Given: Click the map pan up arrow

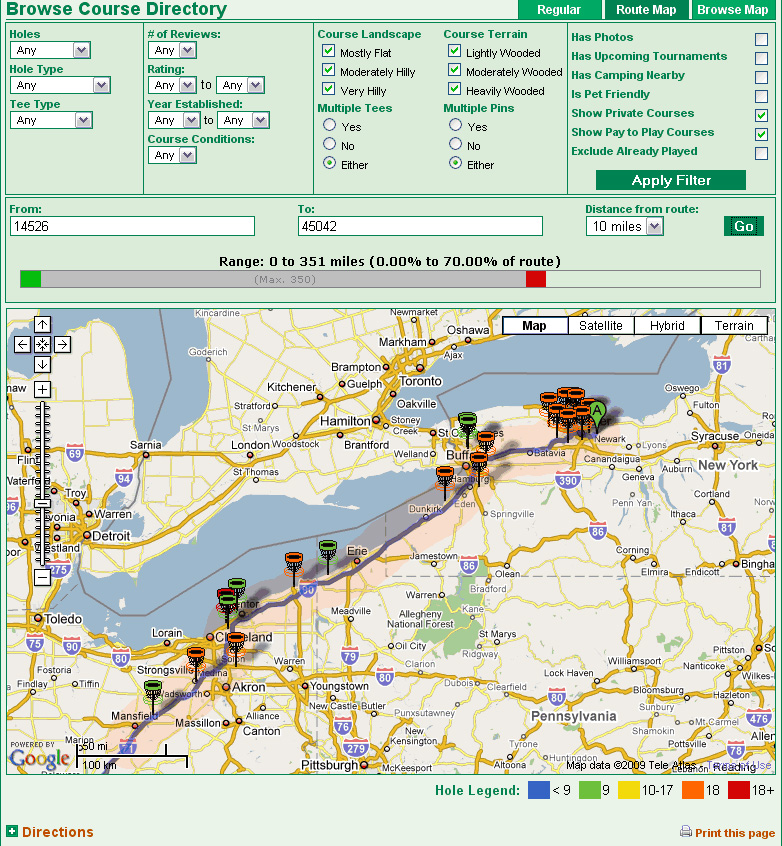Looking at the screenshot, I should (x=42, y=325).
